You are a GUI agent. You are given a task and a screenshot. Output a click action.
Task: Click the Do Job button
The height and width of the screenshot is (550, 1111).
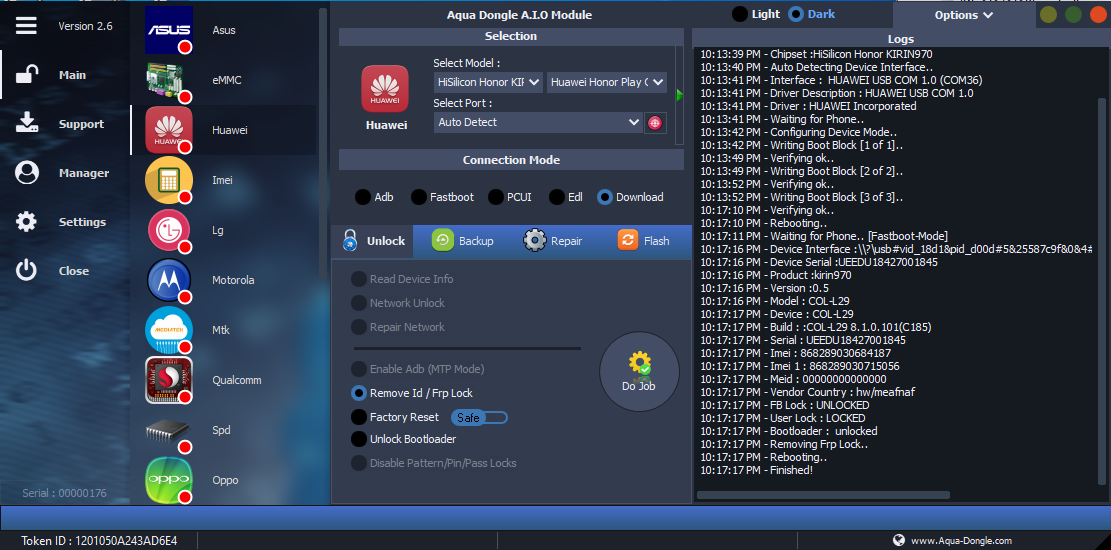(x=639, y=371)
